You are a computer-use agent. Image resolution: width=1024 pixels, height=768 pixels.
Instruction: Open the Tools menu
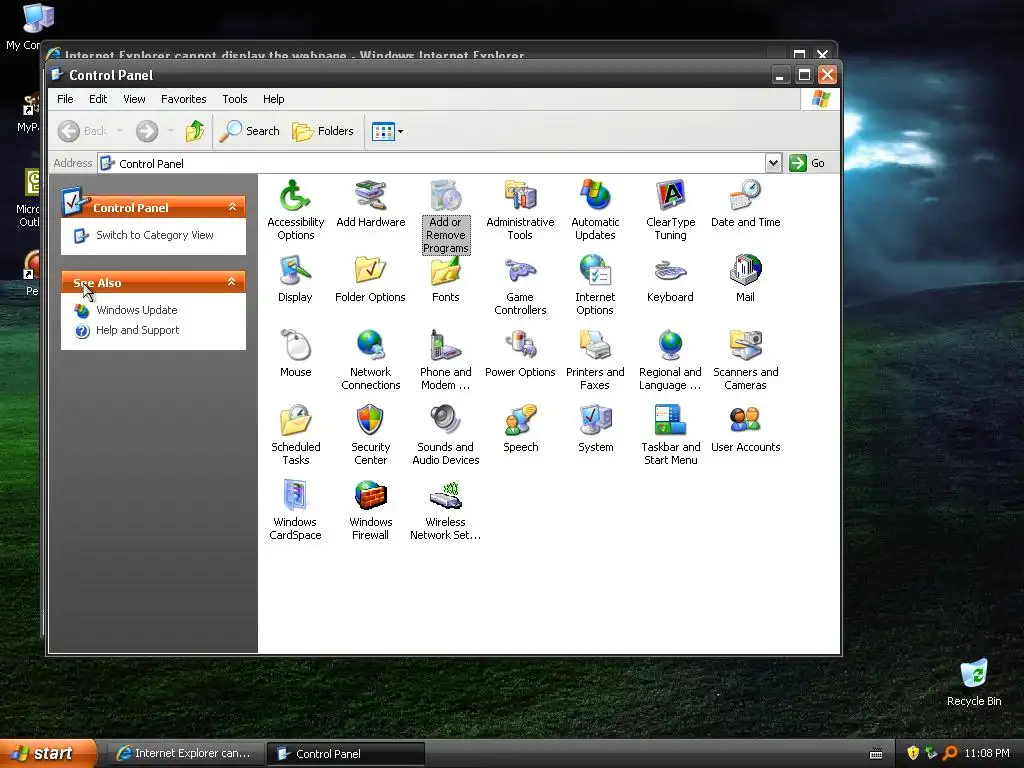click(x=234, y=99)
